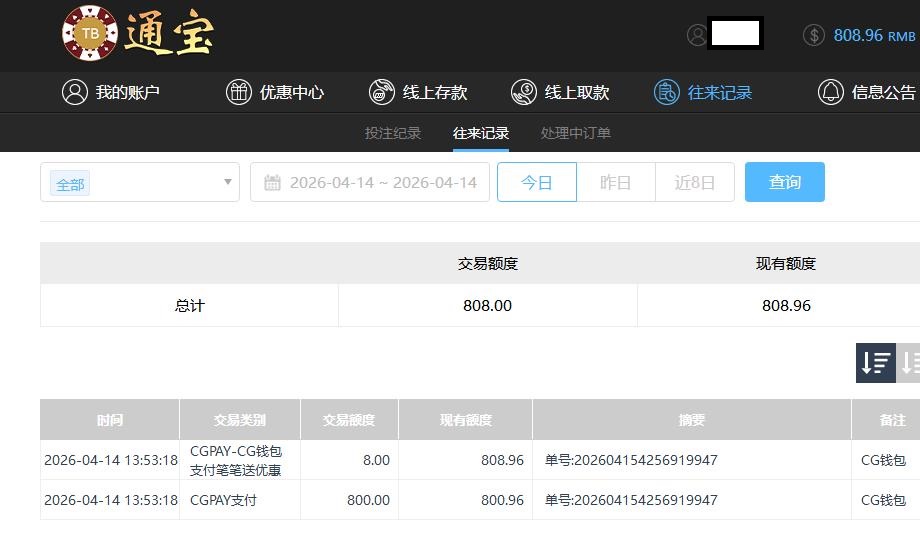Click the dollar balance icon
This screenshot has width=920, height=534.
click(814, 35)
